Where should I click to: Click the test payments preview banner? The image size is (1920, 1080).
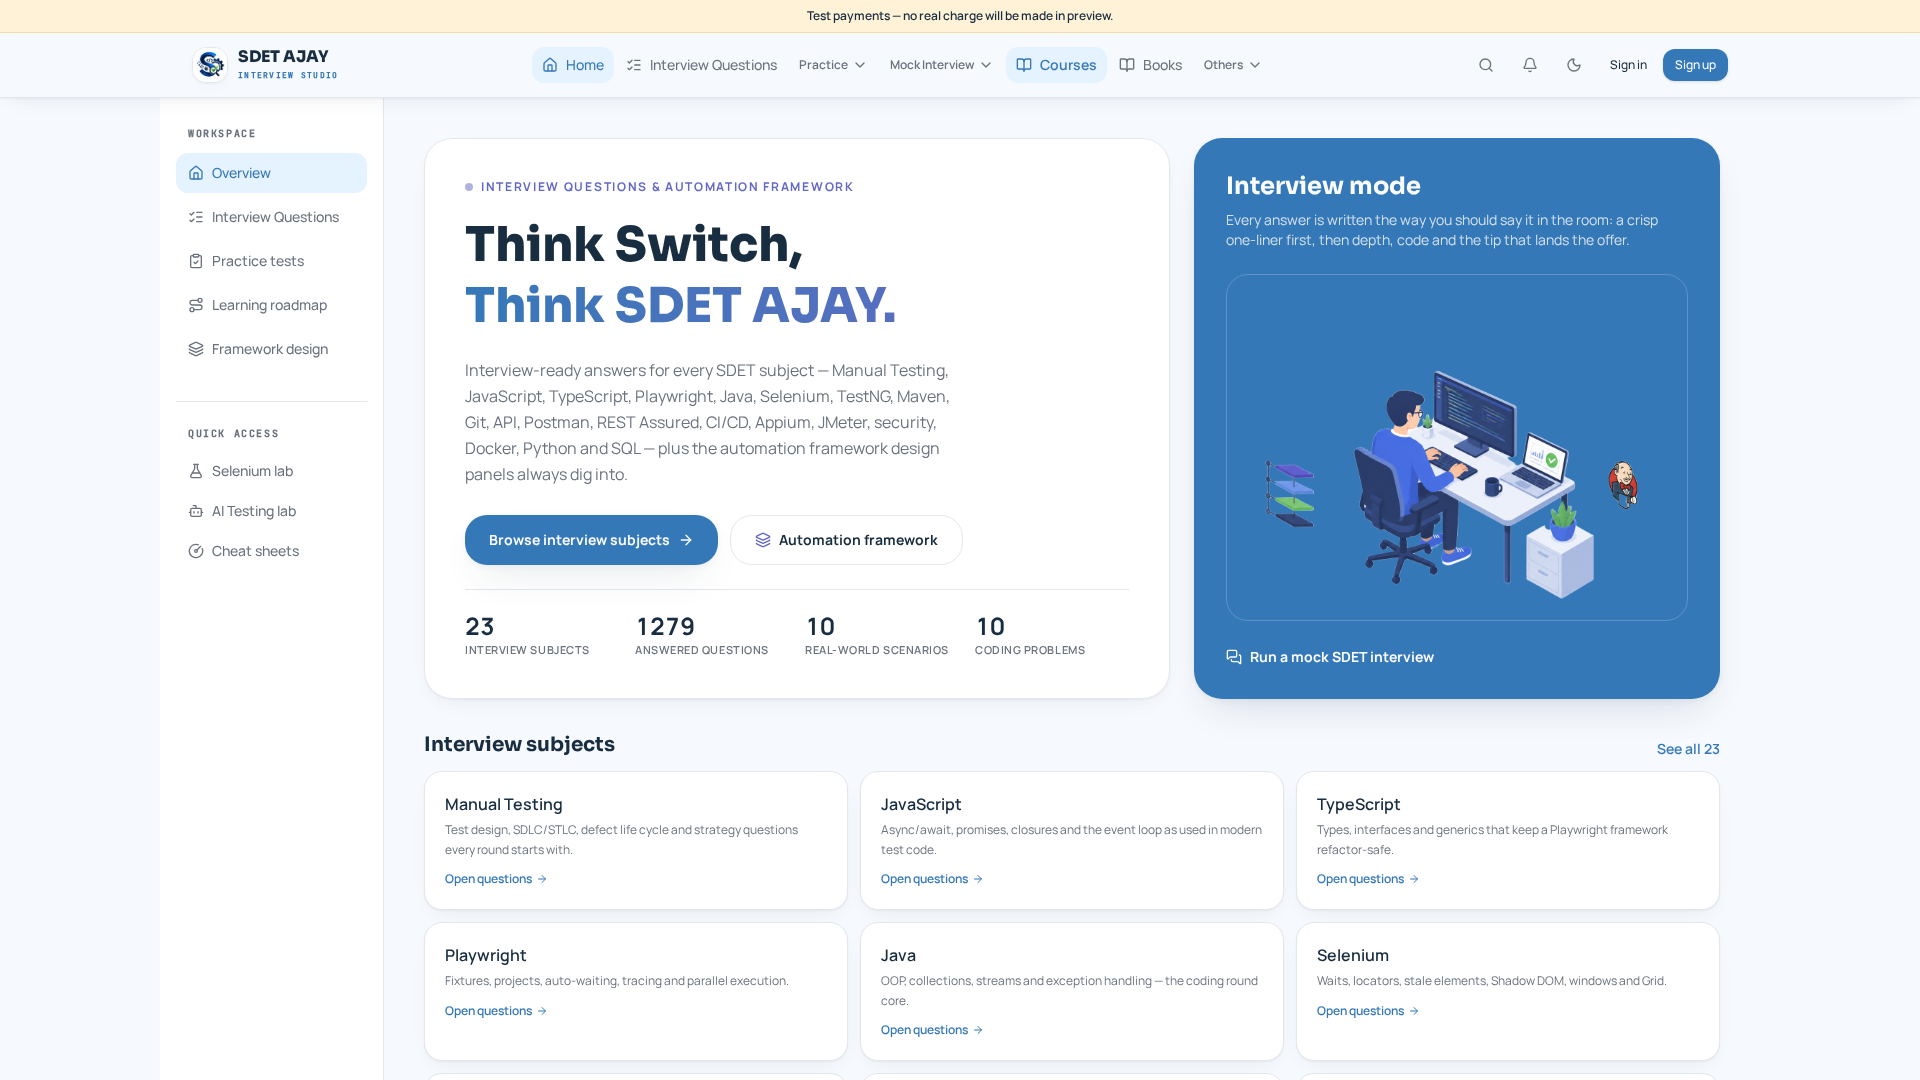click(x=960, y=16)
